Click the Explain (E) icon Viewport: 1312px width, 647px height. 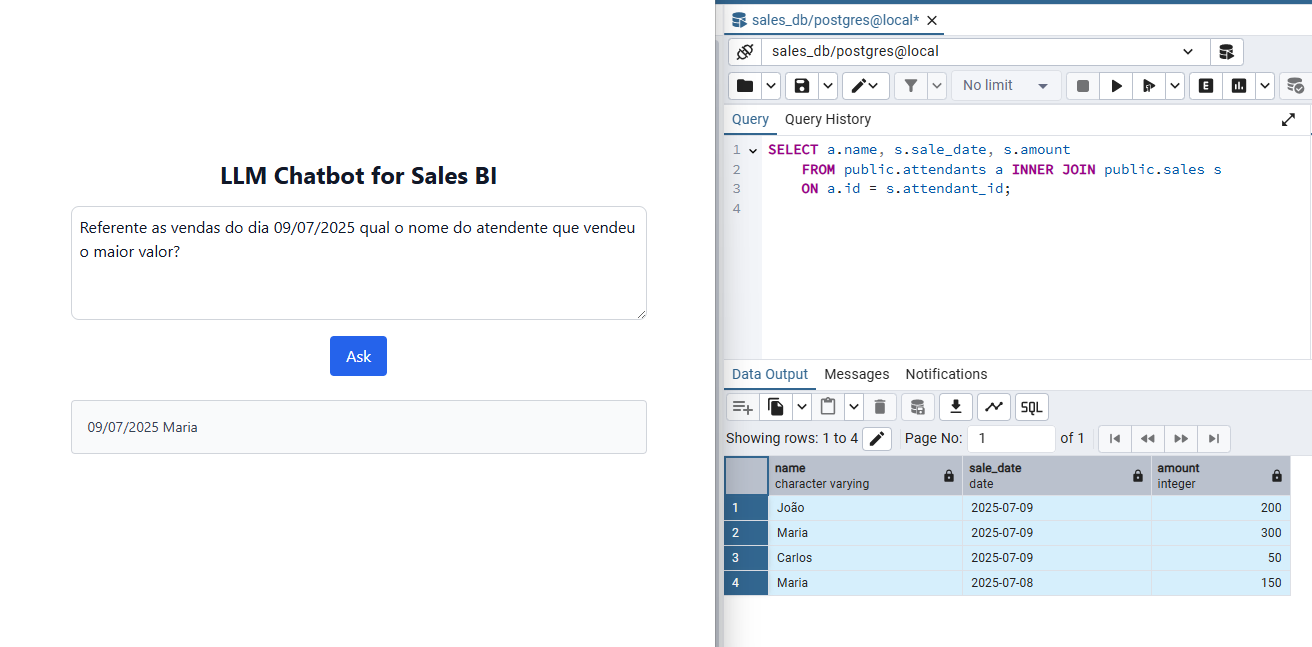point(1206,86)
